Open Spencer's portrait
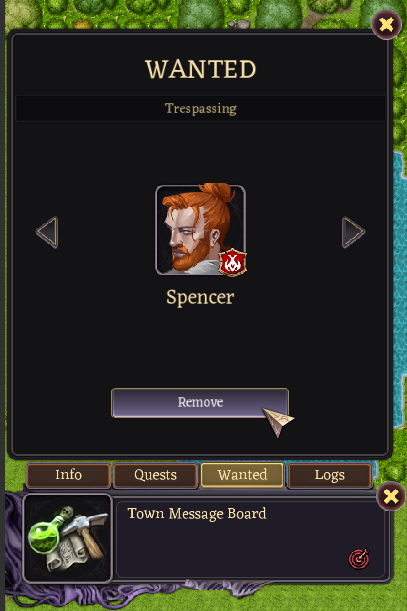This screenshot has width=407, height=611. pyautogui.click(x=200, y=230)
